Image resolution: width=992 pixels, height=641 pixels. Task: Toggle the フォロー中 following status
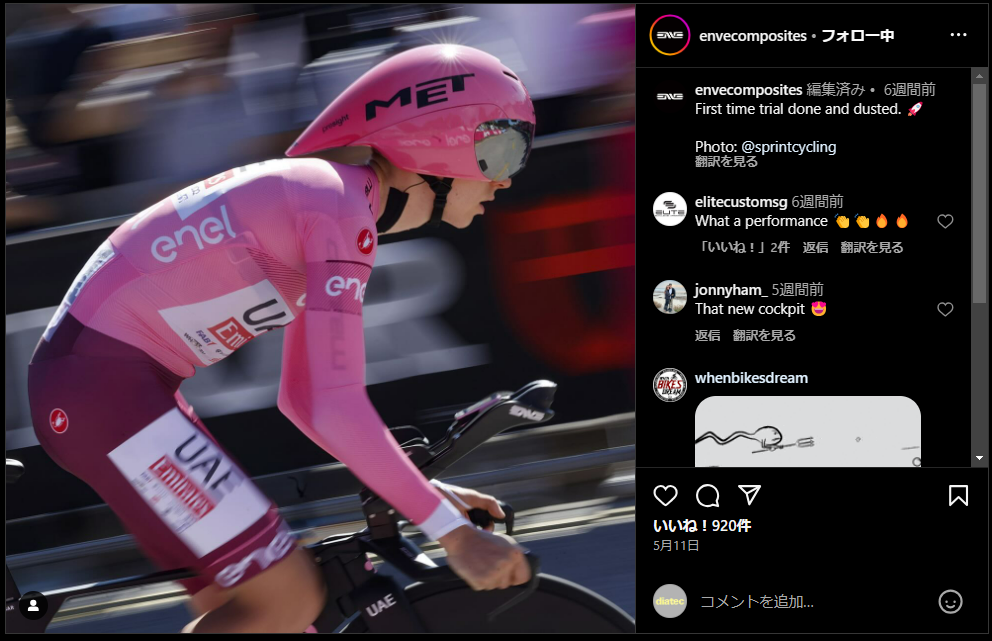point(857,35)
